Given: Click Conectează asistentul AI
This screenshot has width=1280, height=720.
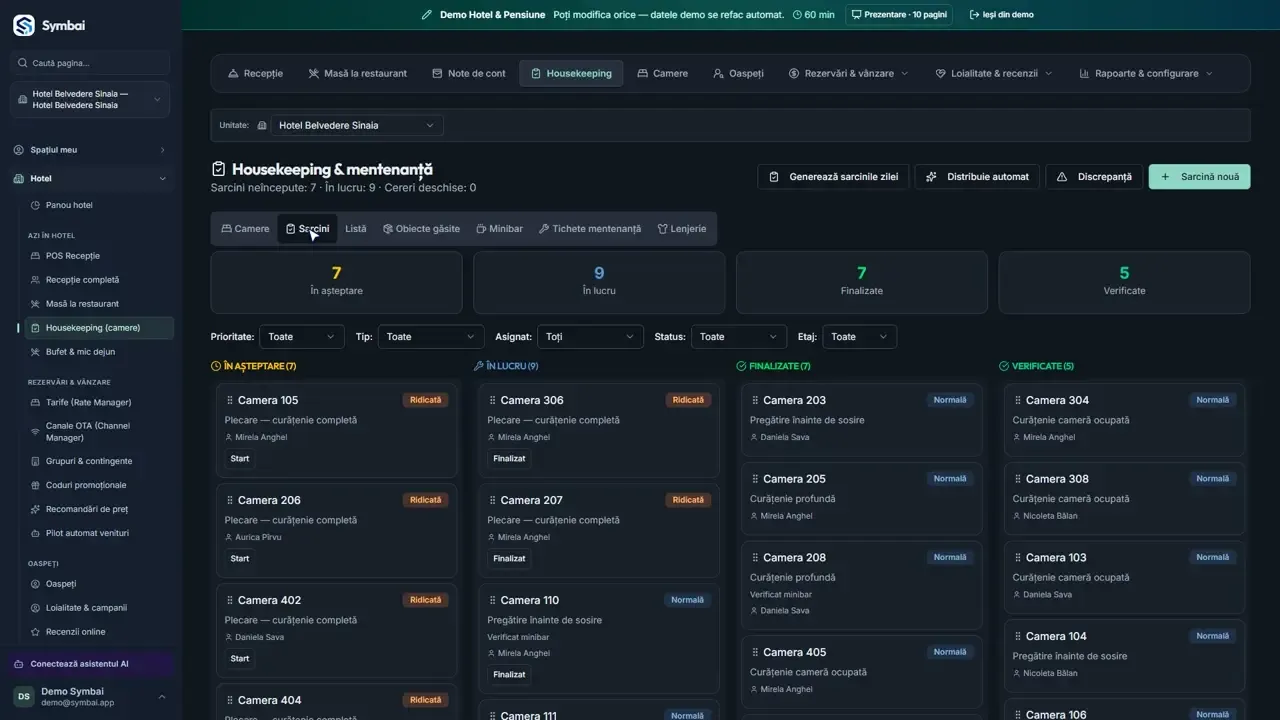Looking at the screenshot, I should point(90,664).
